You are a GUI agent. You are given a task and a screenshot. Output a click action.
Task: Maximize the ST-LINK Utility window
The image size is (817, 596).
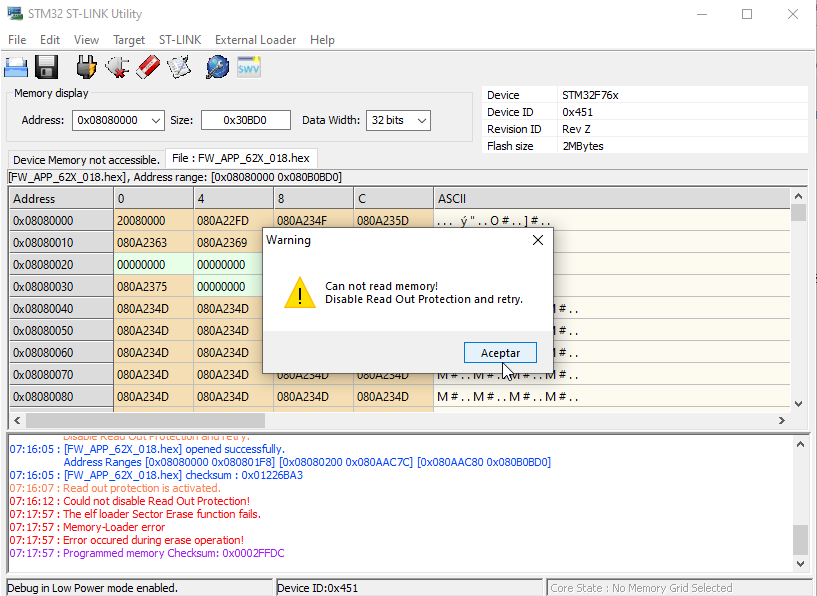(x=747, y=14)
